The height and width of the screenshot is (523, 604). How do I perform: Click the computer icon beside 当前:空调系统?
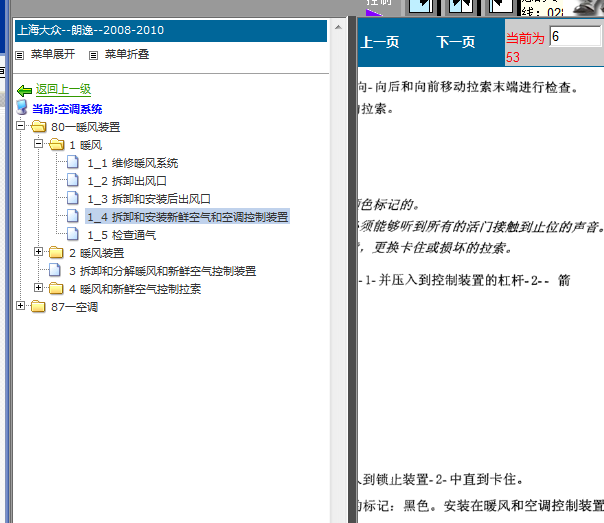(22, 107)
